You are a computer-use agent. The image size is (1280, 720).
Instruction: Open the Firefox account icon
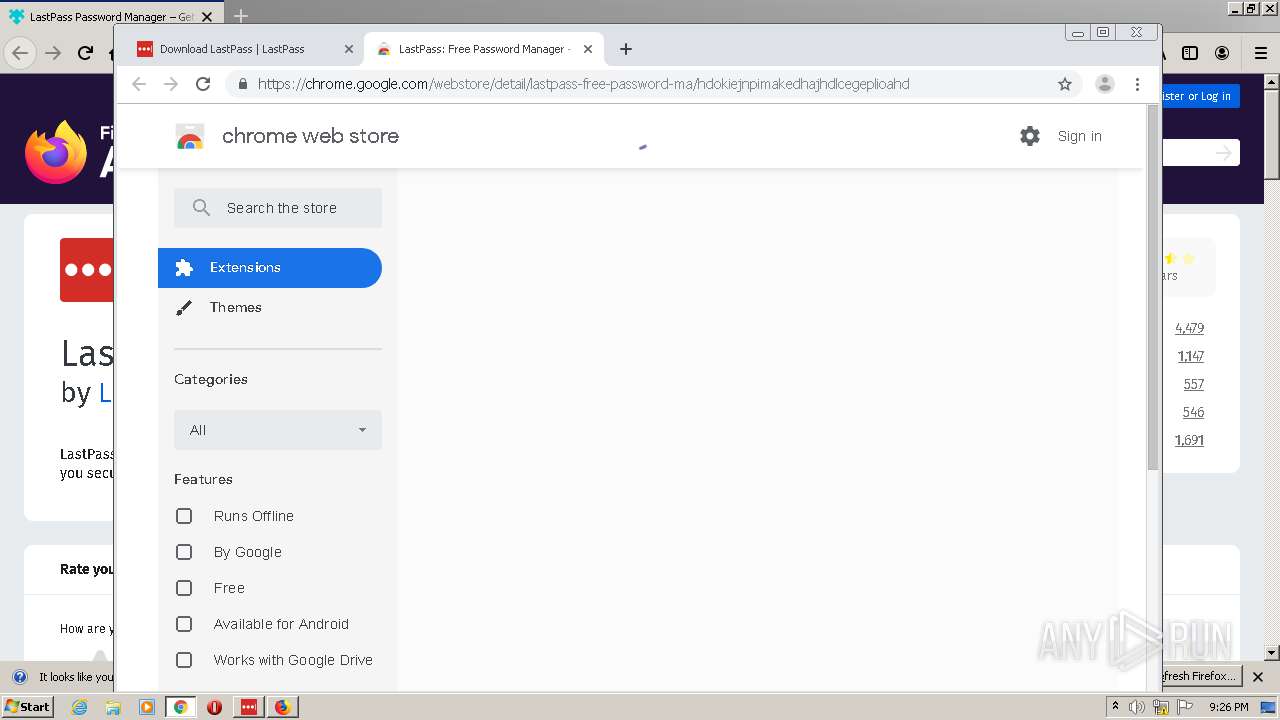[x=1222, y=53]
